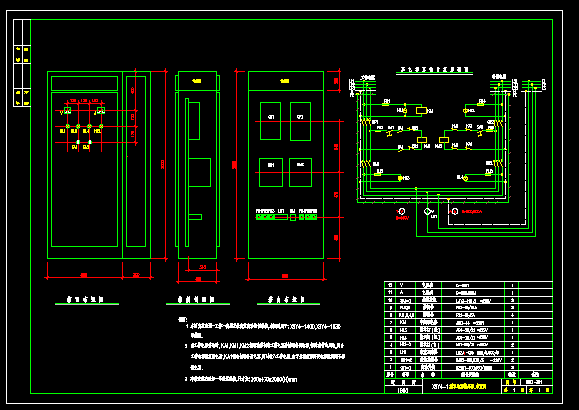
Task: Select the upper-left breaker box in rear view
Action: [x=270, y=122]
